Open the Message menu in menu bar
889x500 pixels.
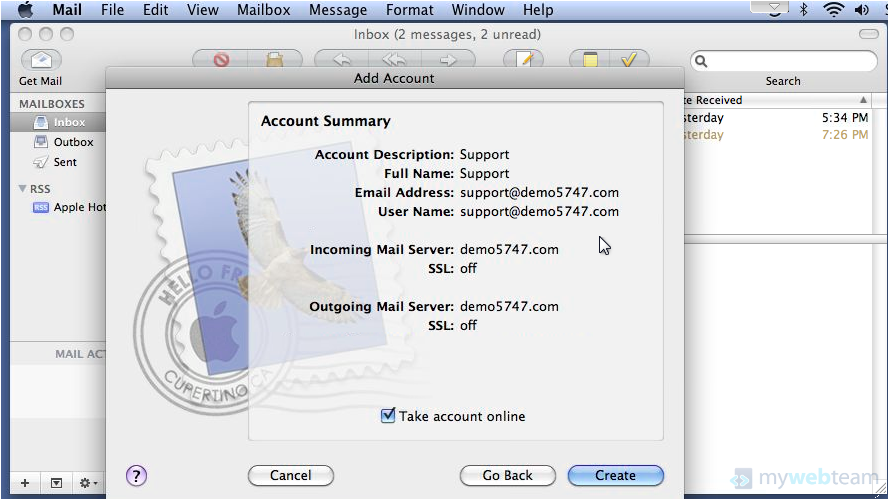point(338,10)
